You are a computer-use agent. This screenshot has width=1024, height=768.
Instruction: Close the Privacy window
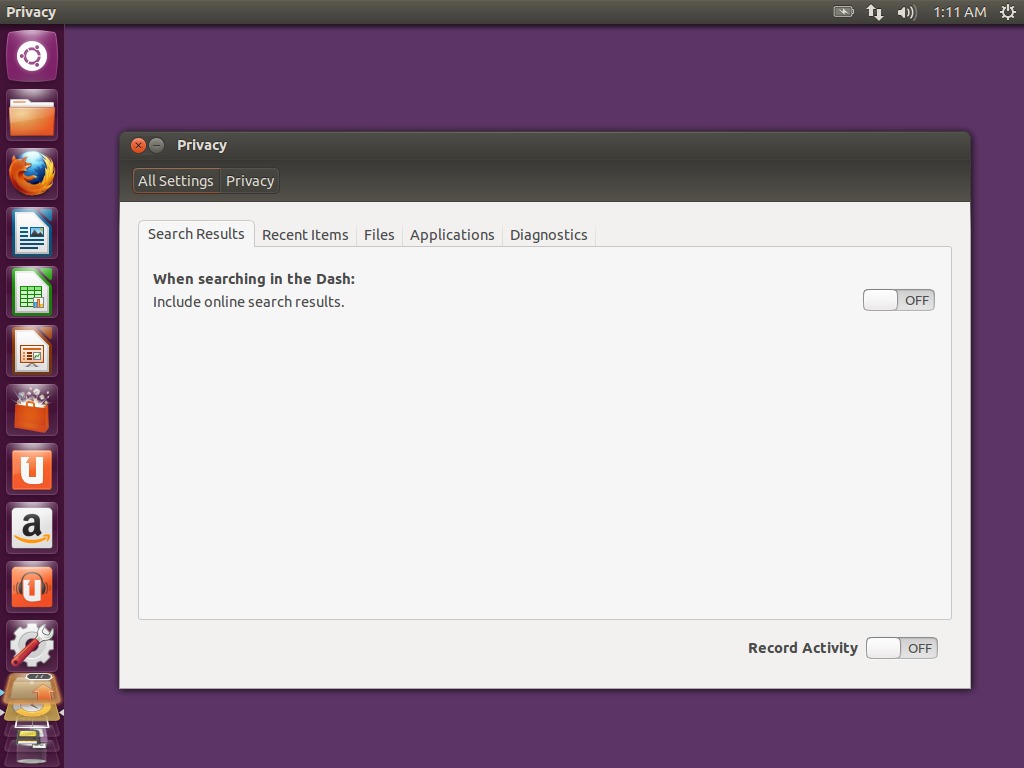coord(138,145)
